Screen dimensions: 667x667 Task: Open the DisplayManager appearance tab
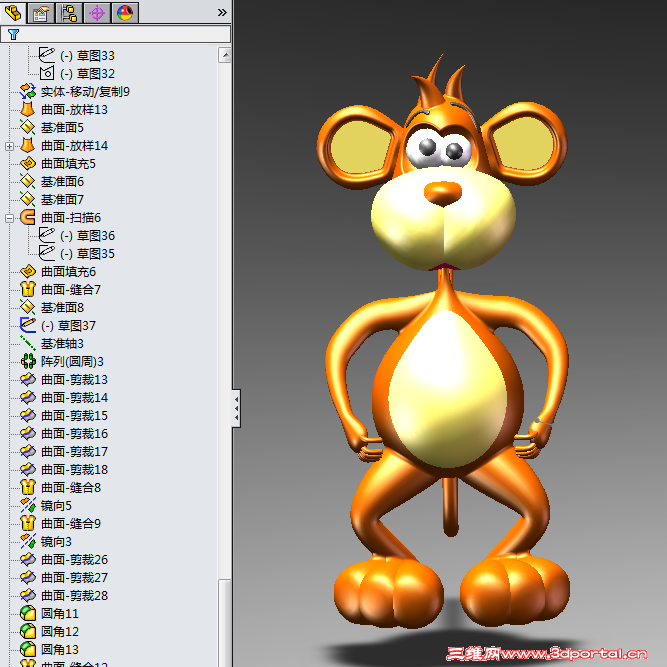[x=125, y=12]
